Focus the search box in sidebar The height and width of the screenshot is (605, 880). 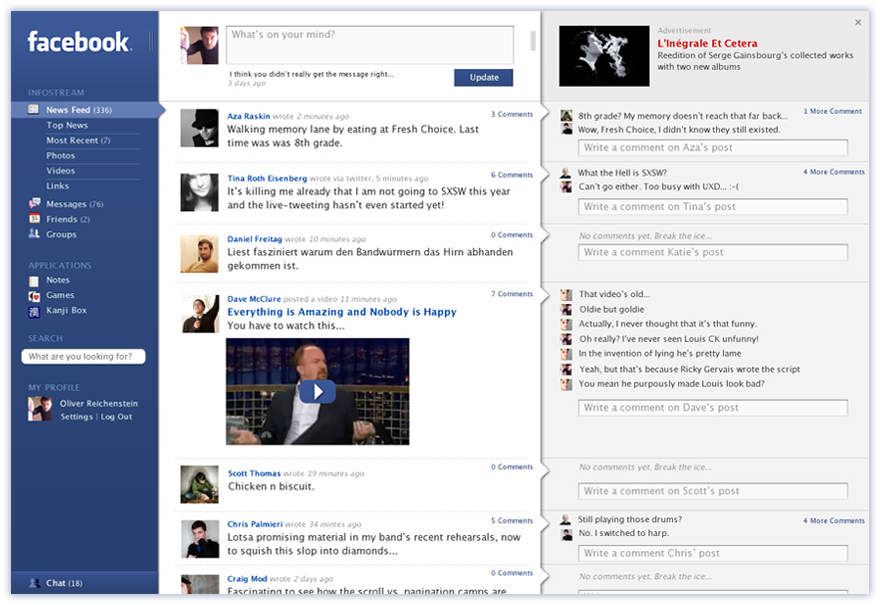[83, 356]
